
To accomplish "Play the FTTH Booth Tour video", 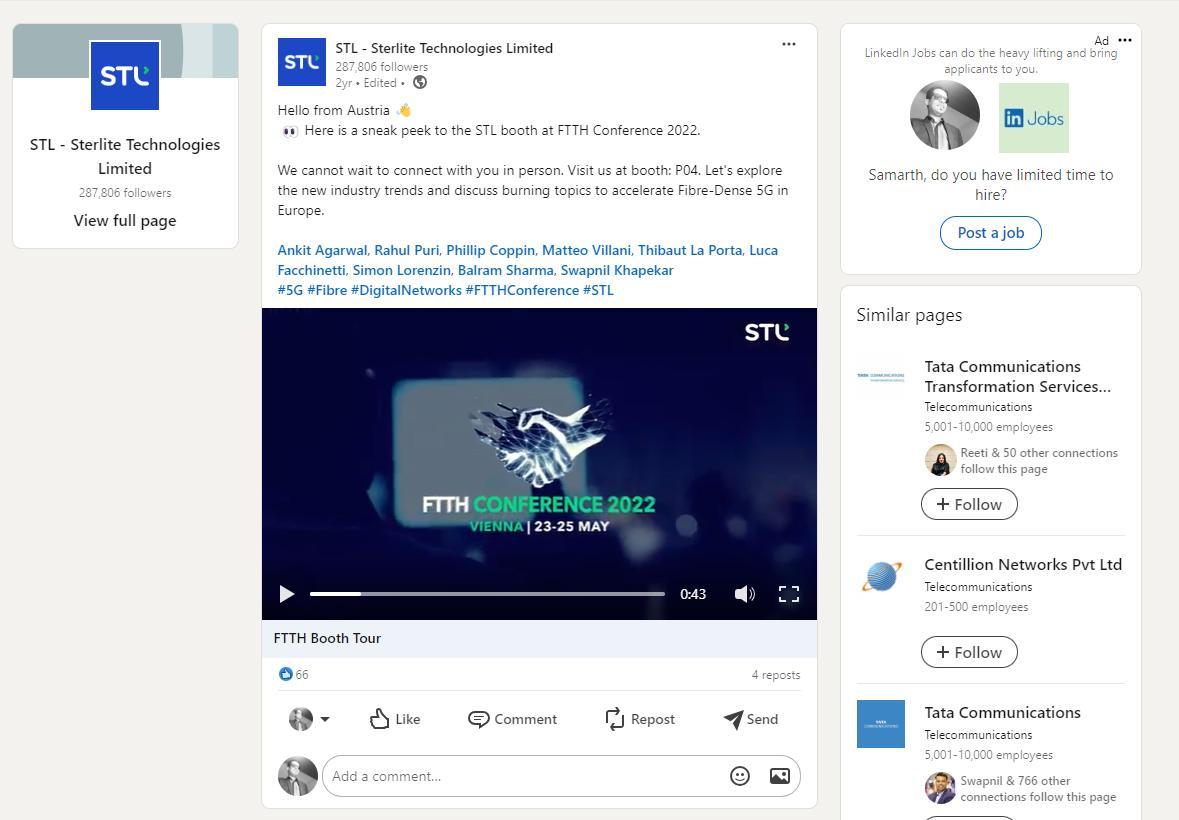I will point(286,594).
